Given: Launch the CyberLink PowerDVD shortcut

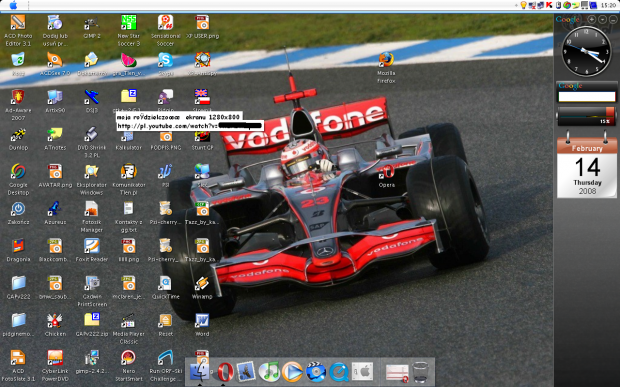Looking at the screenshot, I should pyautogui.click(x=55, y=366).
